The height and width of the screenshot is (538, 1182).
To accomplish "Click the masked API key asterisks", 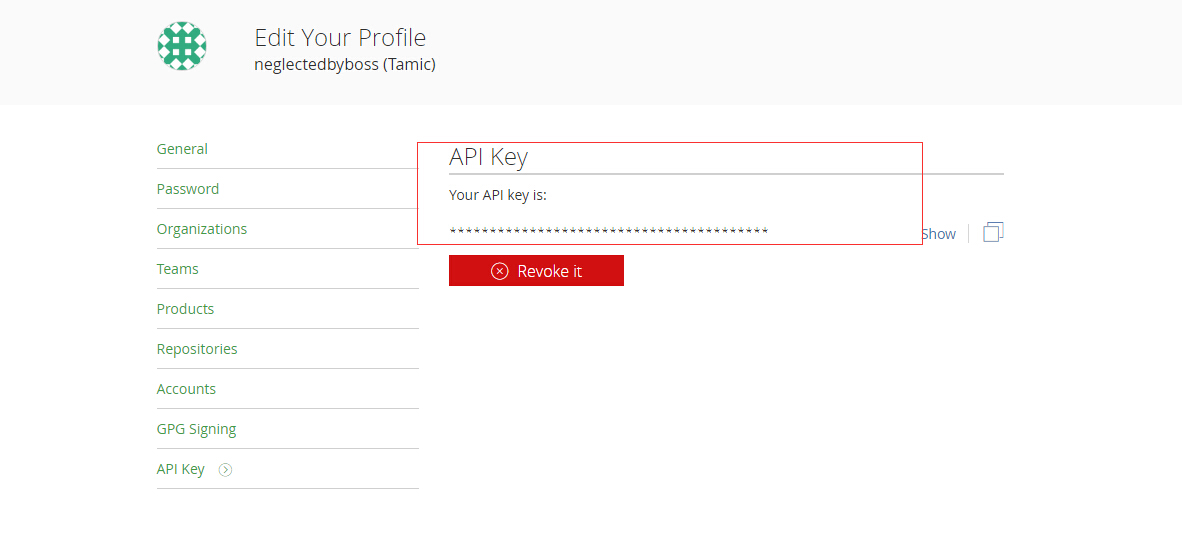I will click(x=608, y=231).
